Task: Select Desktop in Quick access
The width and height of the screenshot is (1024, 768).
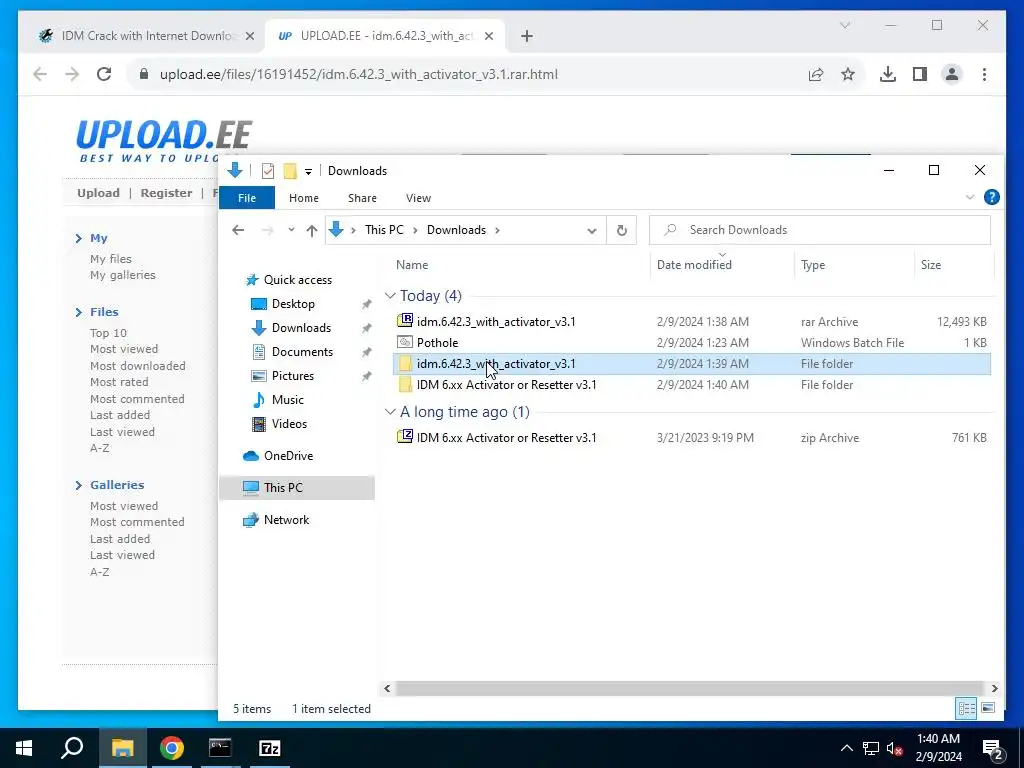Action: coord(293,304)
